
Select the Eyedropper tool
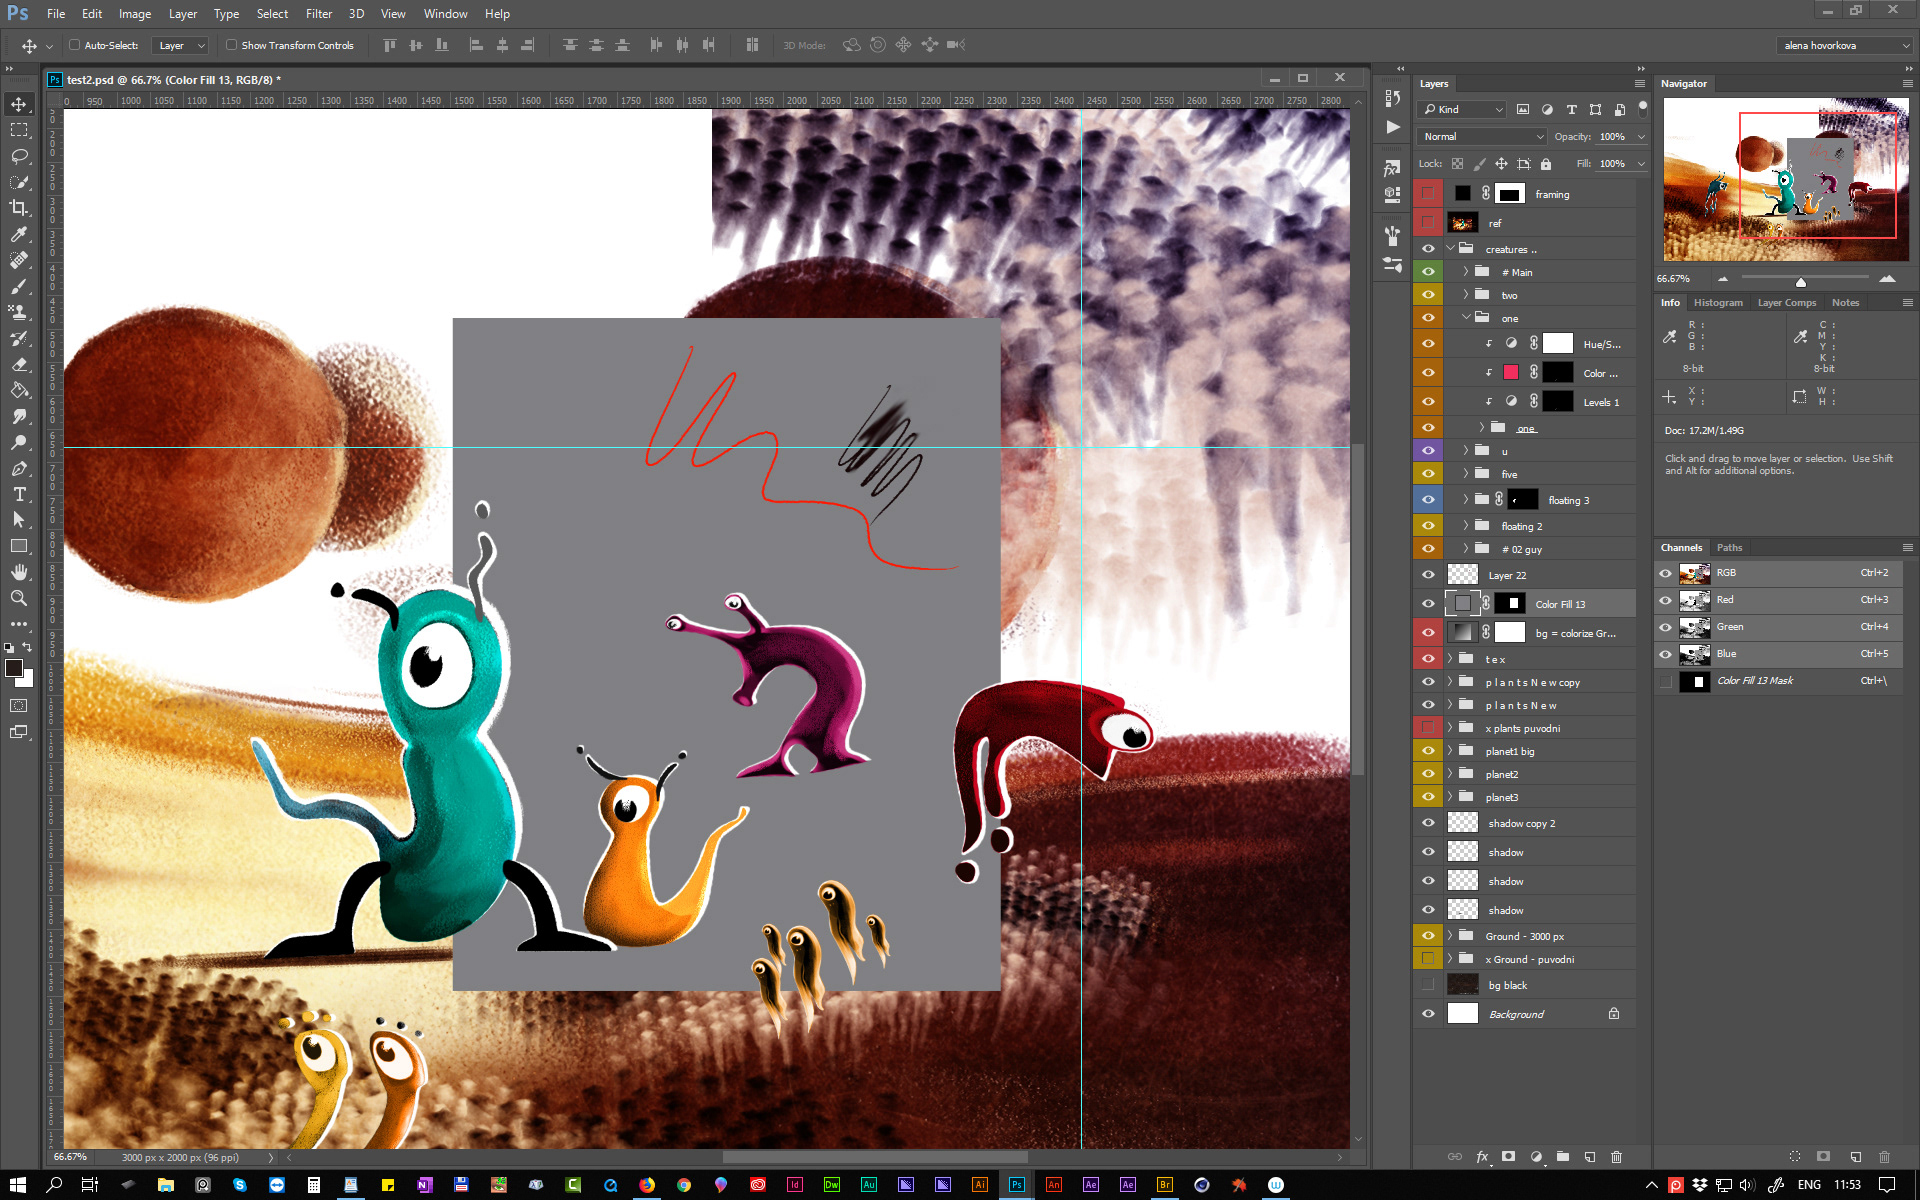pos(19,234)
